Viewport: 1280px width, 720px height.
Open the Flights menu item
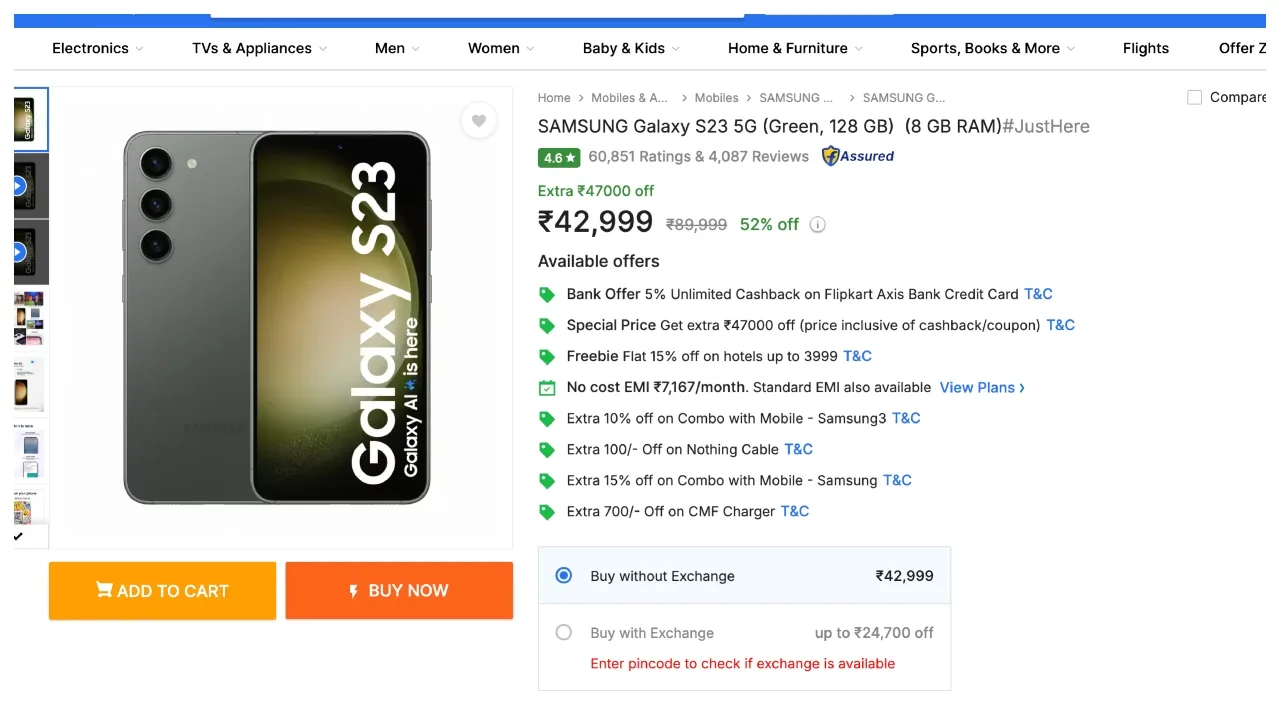point(1146,48)
